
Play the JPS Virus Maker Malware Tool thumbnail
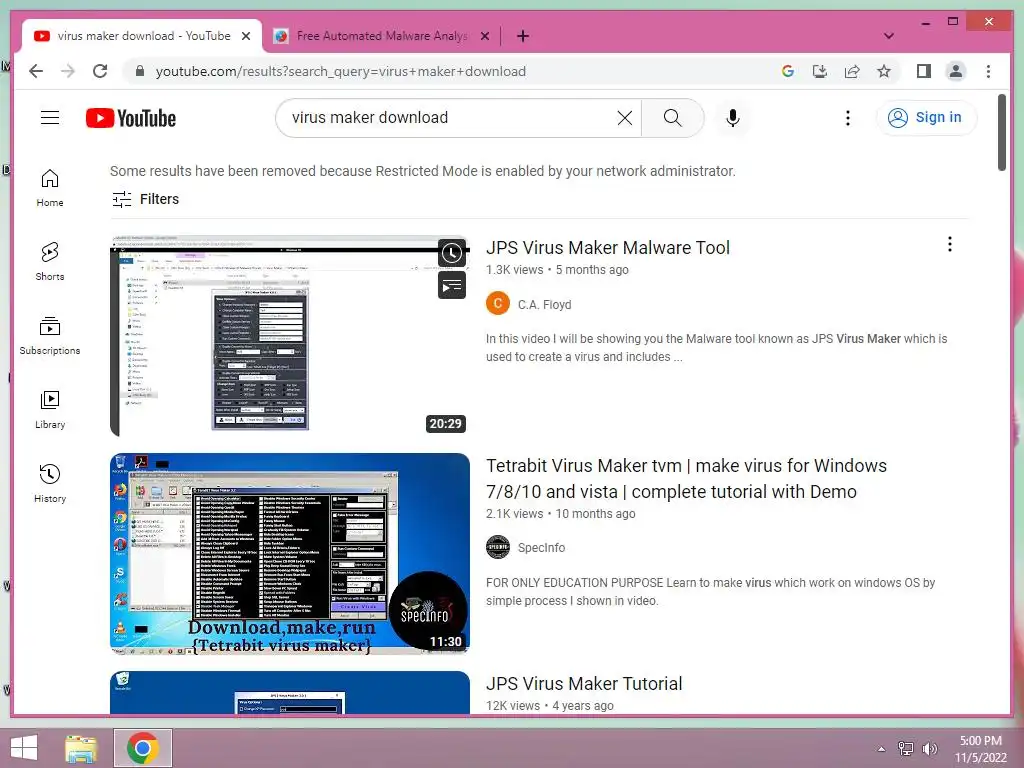point(290,336)
